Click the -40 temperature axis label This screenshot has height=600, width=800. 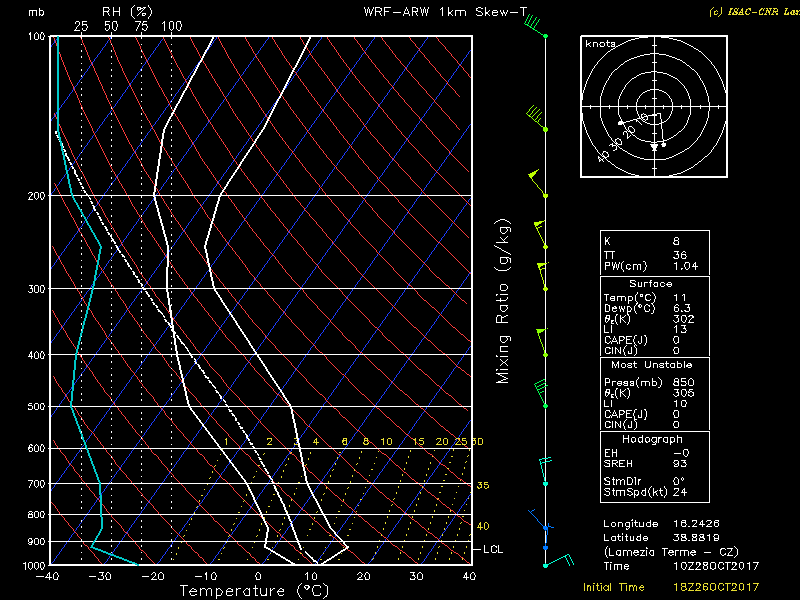47,577
